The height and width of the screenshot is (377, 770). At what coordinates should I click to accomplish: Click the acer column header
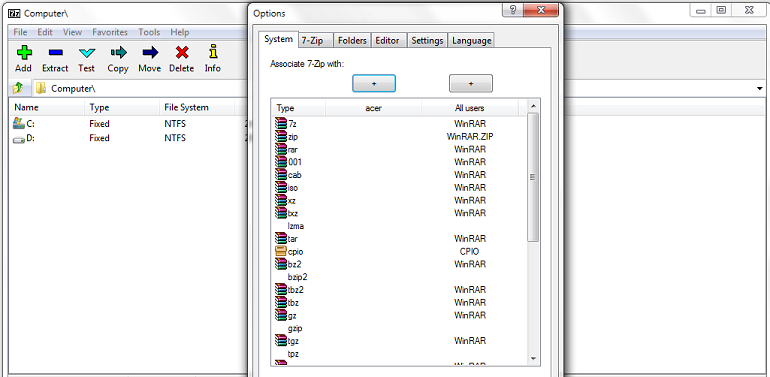pos(374,108)
